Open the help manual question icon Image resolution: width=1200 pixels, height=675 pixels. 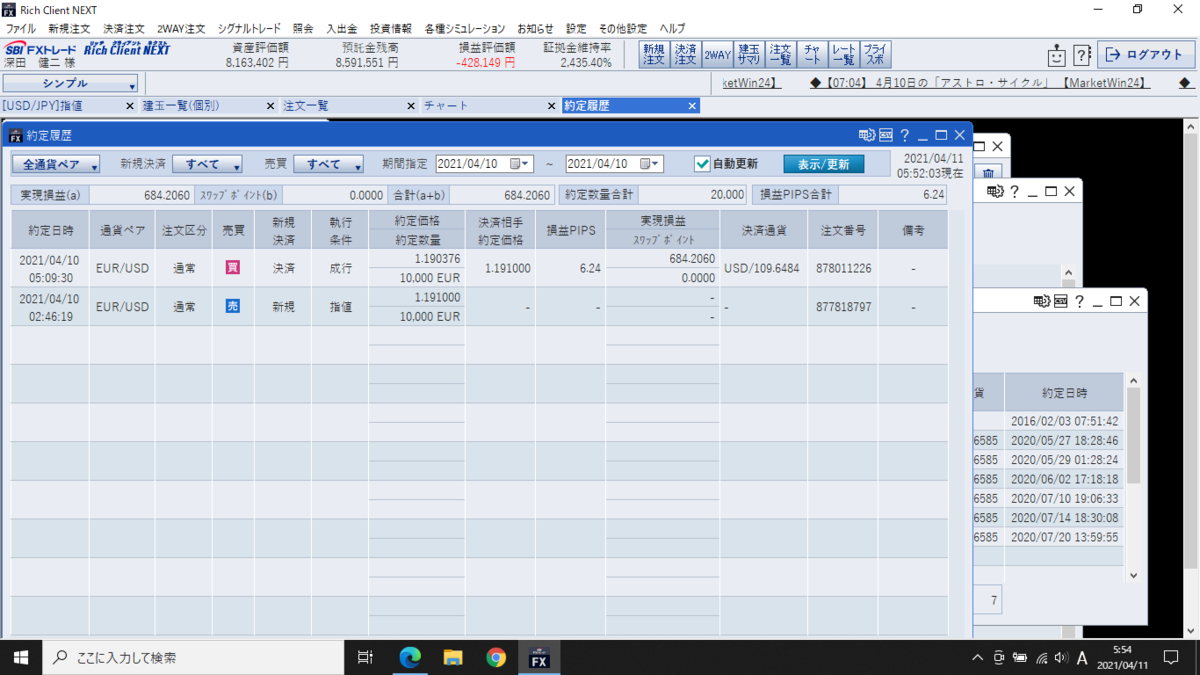1082,55
